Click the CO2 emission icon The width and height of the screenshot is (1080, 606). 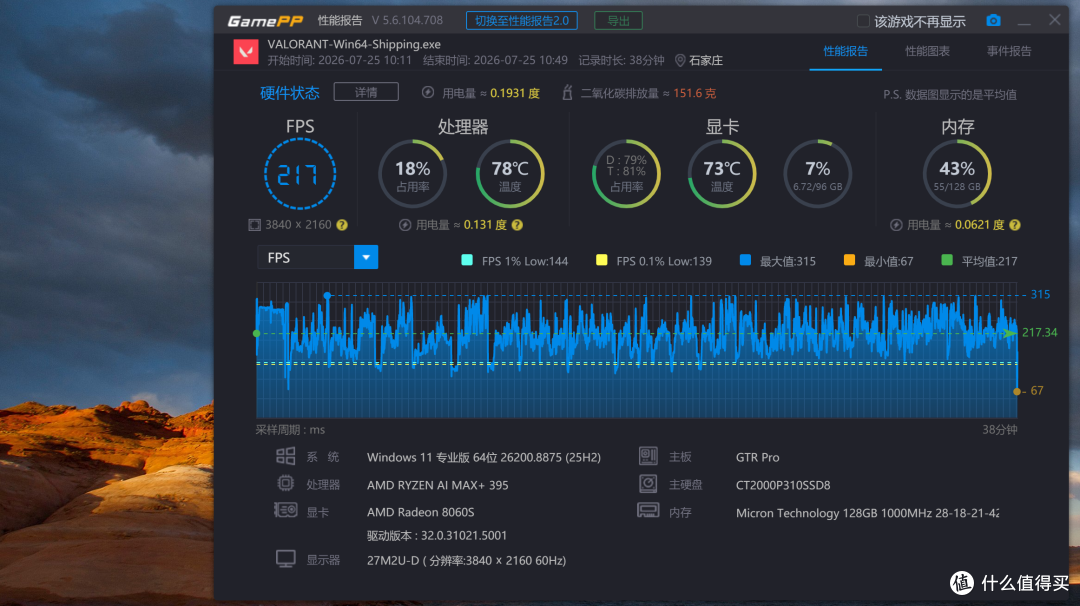(567, 92)
